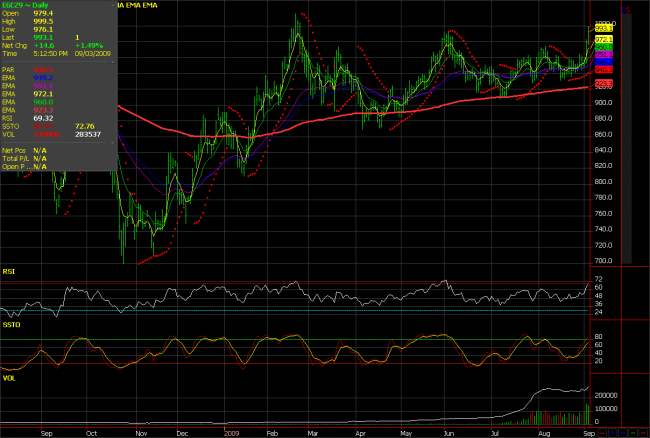Click the SSTO value 72.76
650x438 pixels.
pos(85,126)
